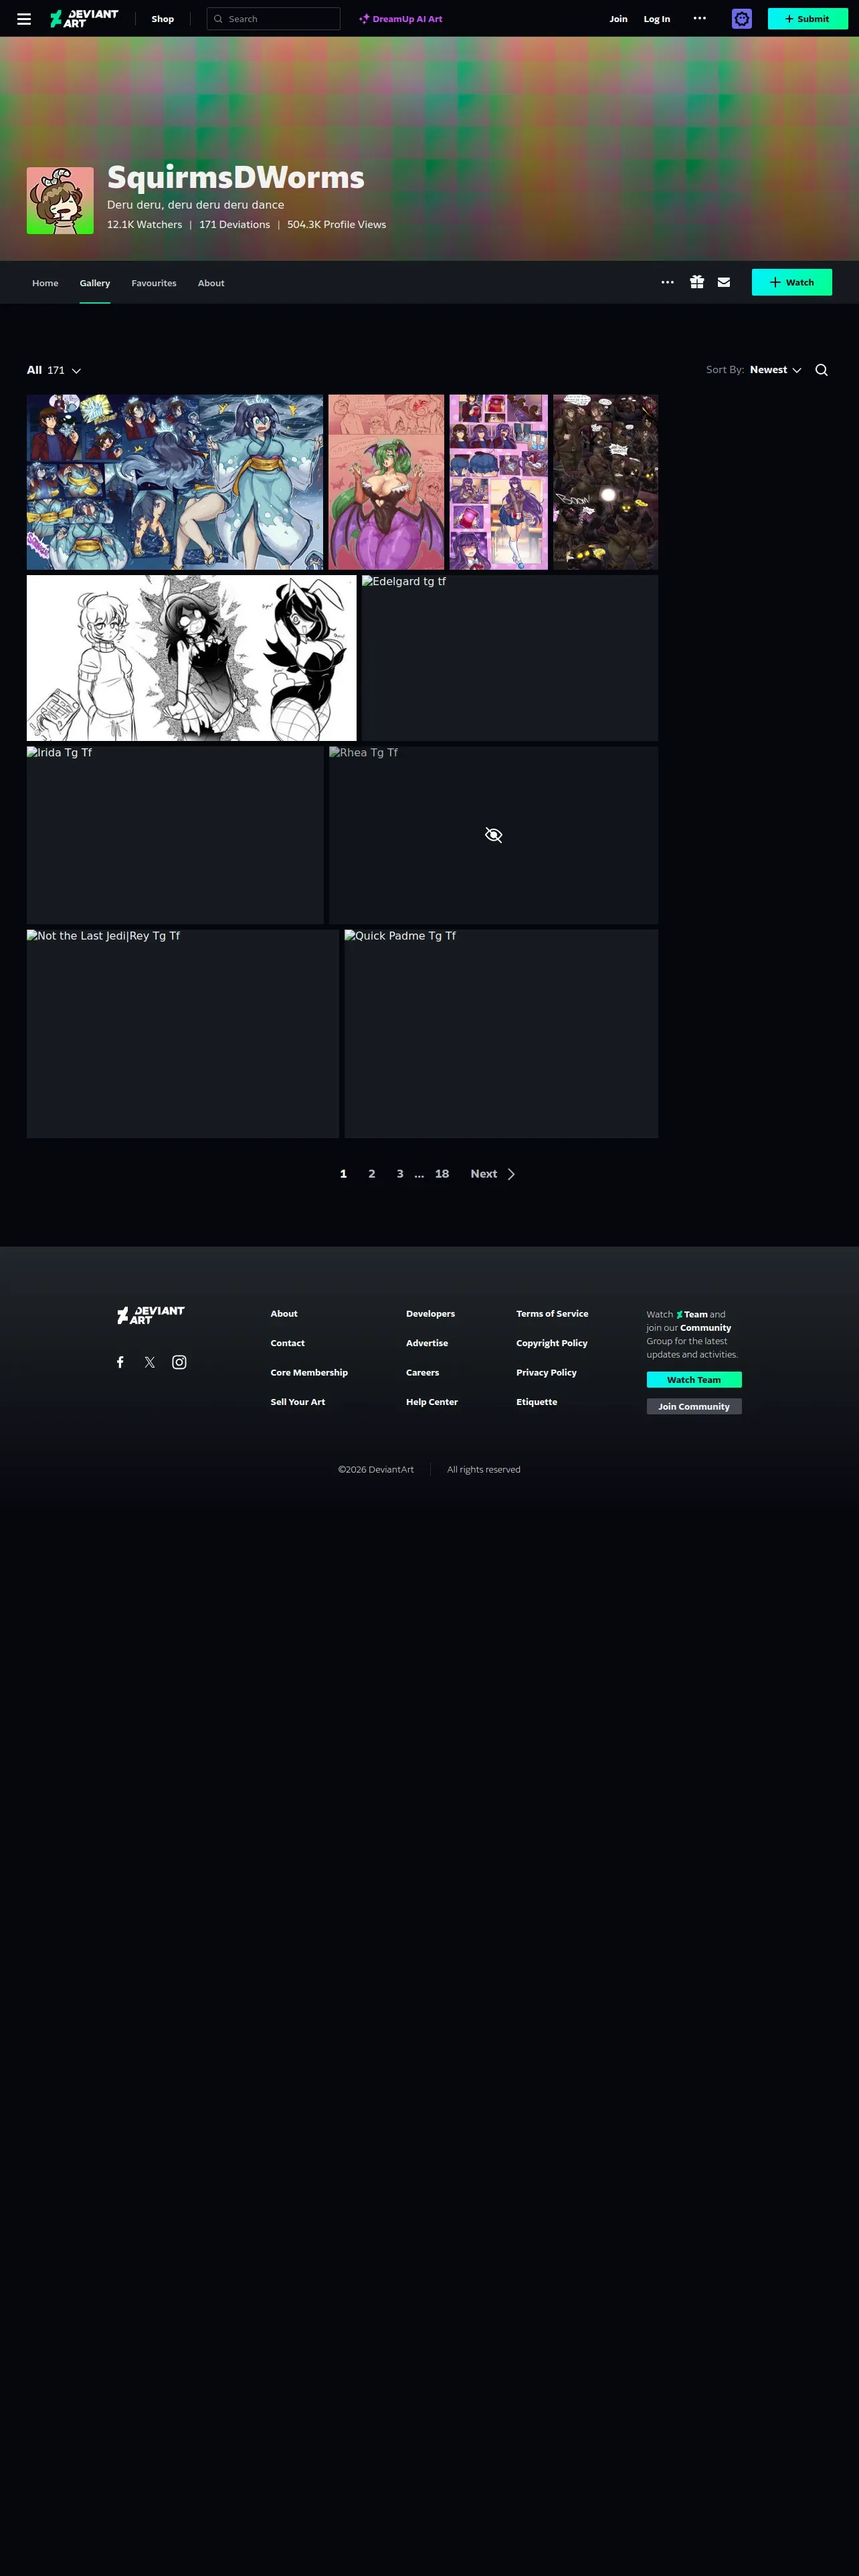Click footer Sell Your Art link
Viewport: 859px width, 2576px height.
click(x=298, y=1402)
